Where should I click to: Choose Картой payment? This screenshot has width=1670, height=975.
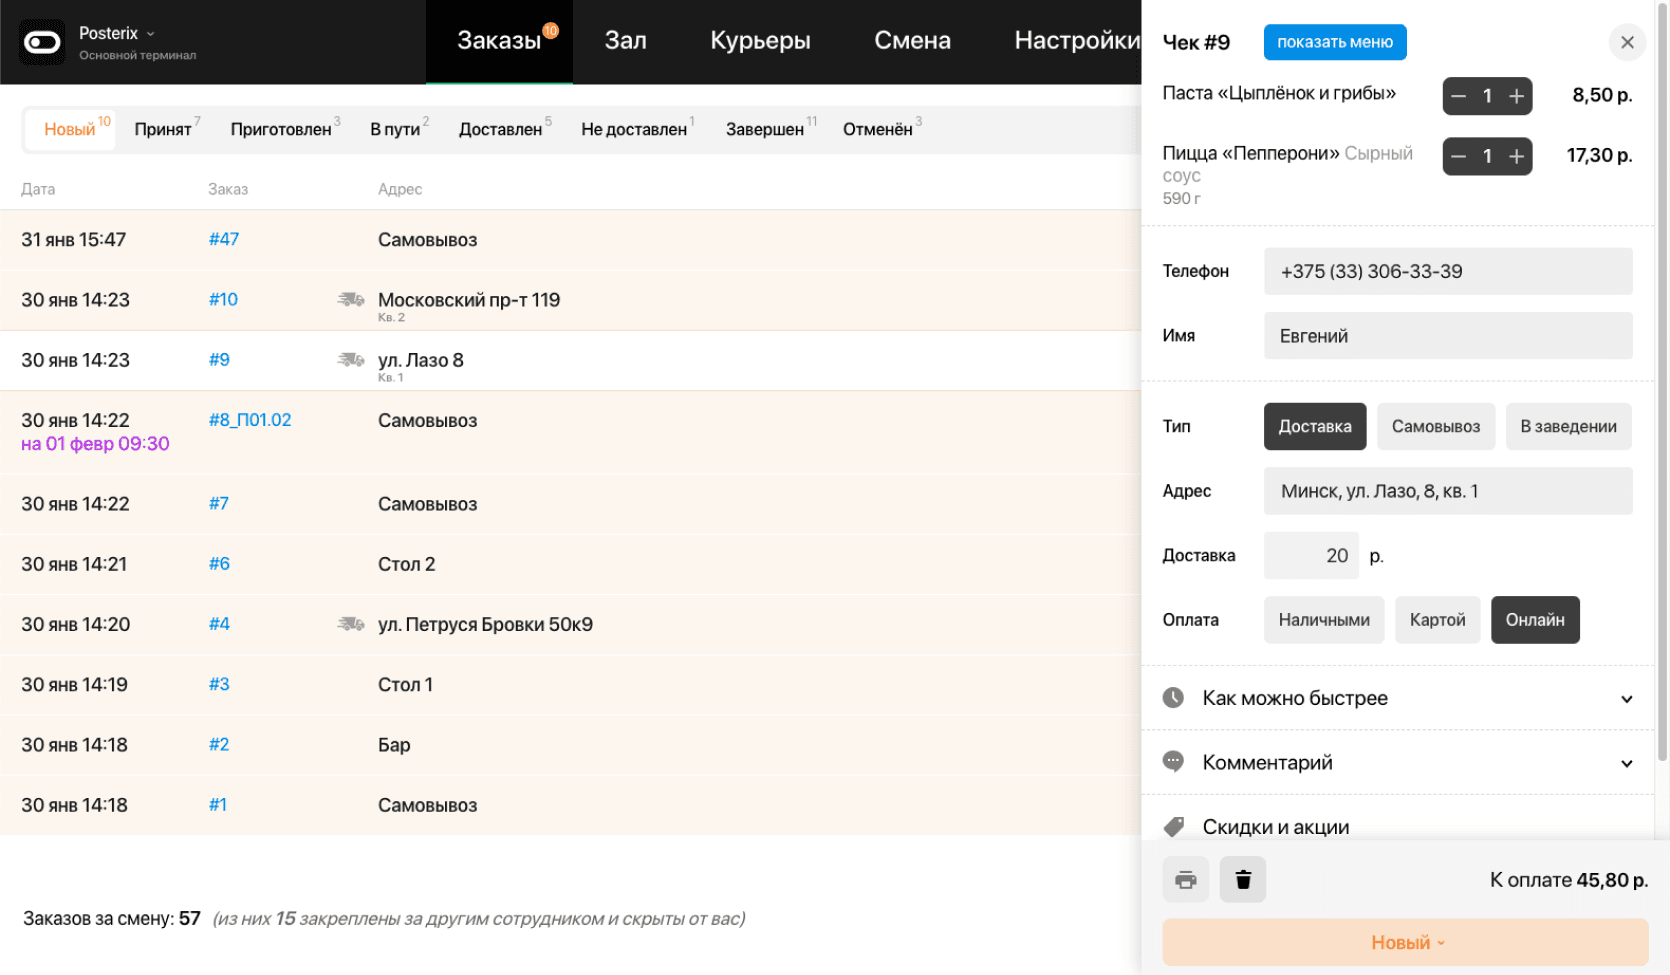tap(1438, 620)
